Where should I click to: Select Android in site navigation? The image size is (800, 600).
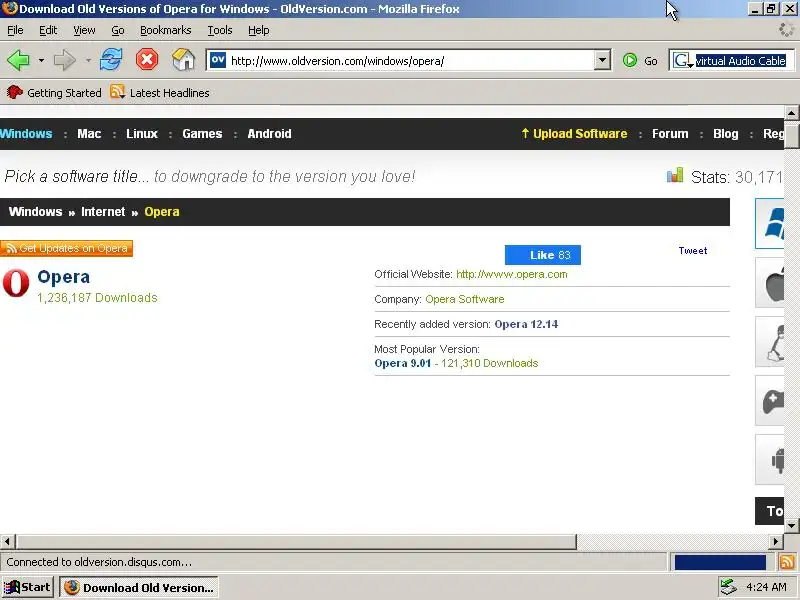coord(269,134)
